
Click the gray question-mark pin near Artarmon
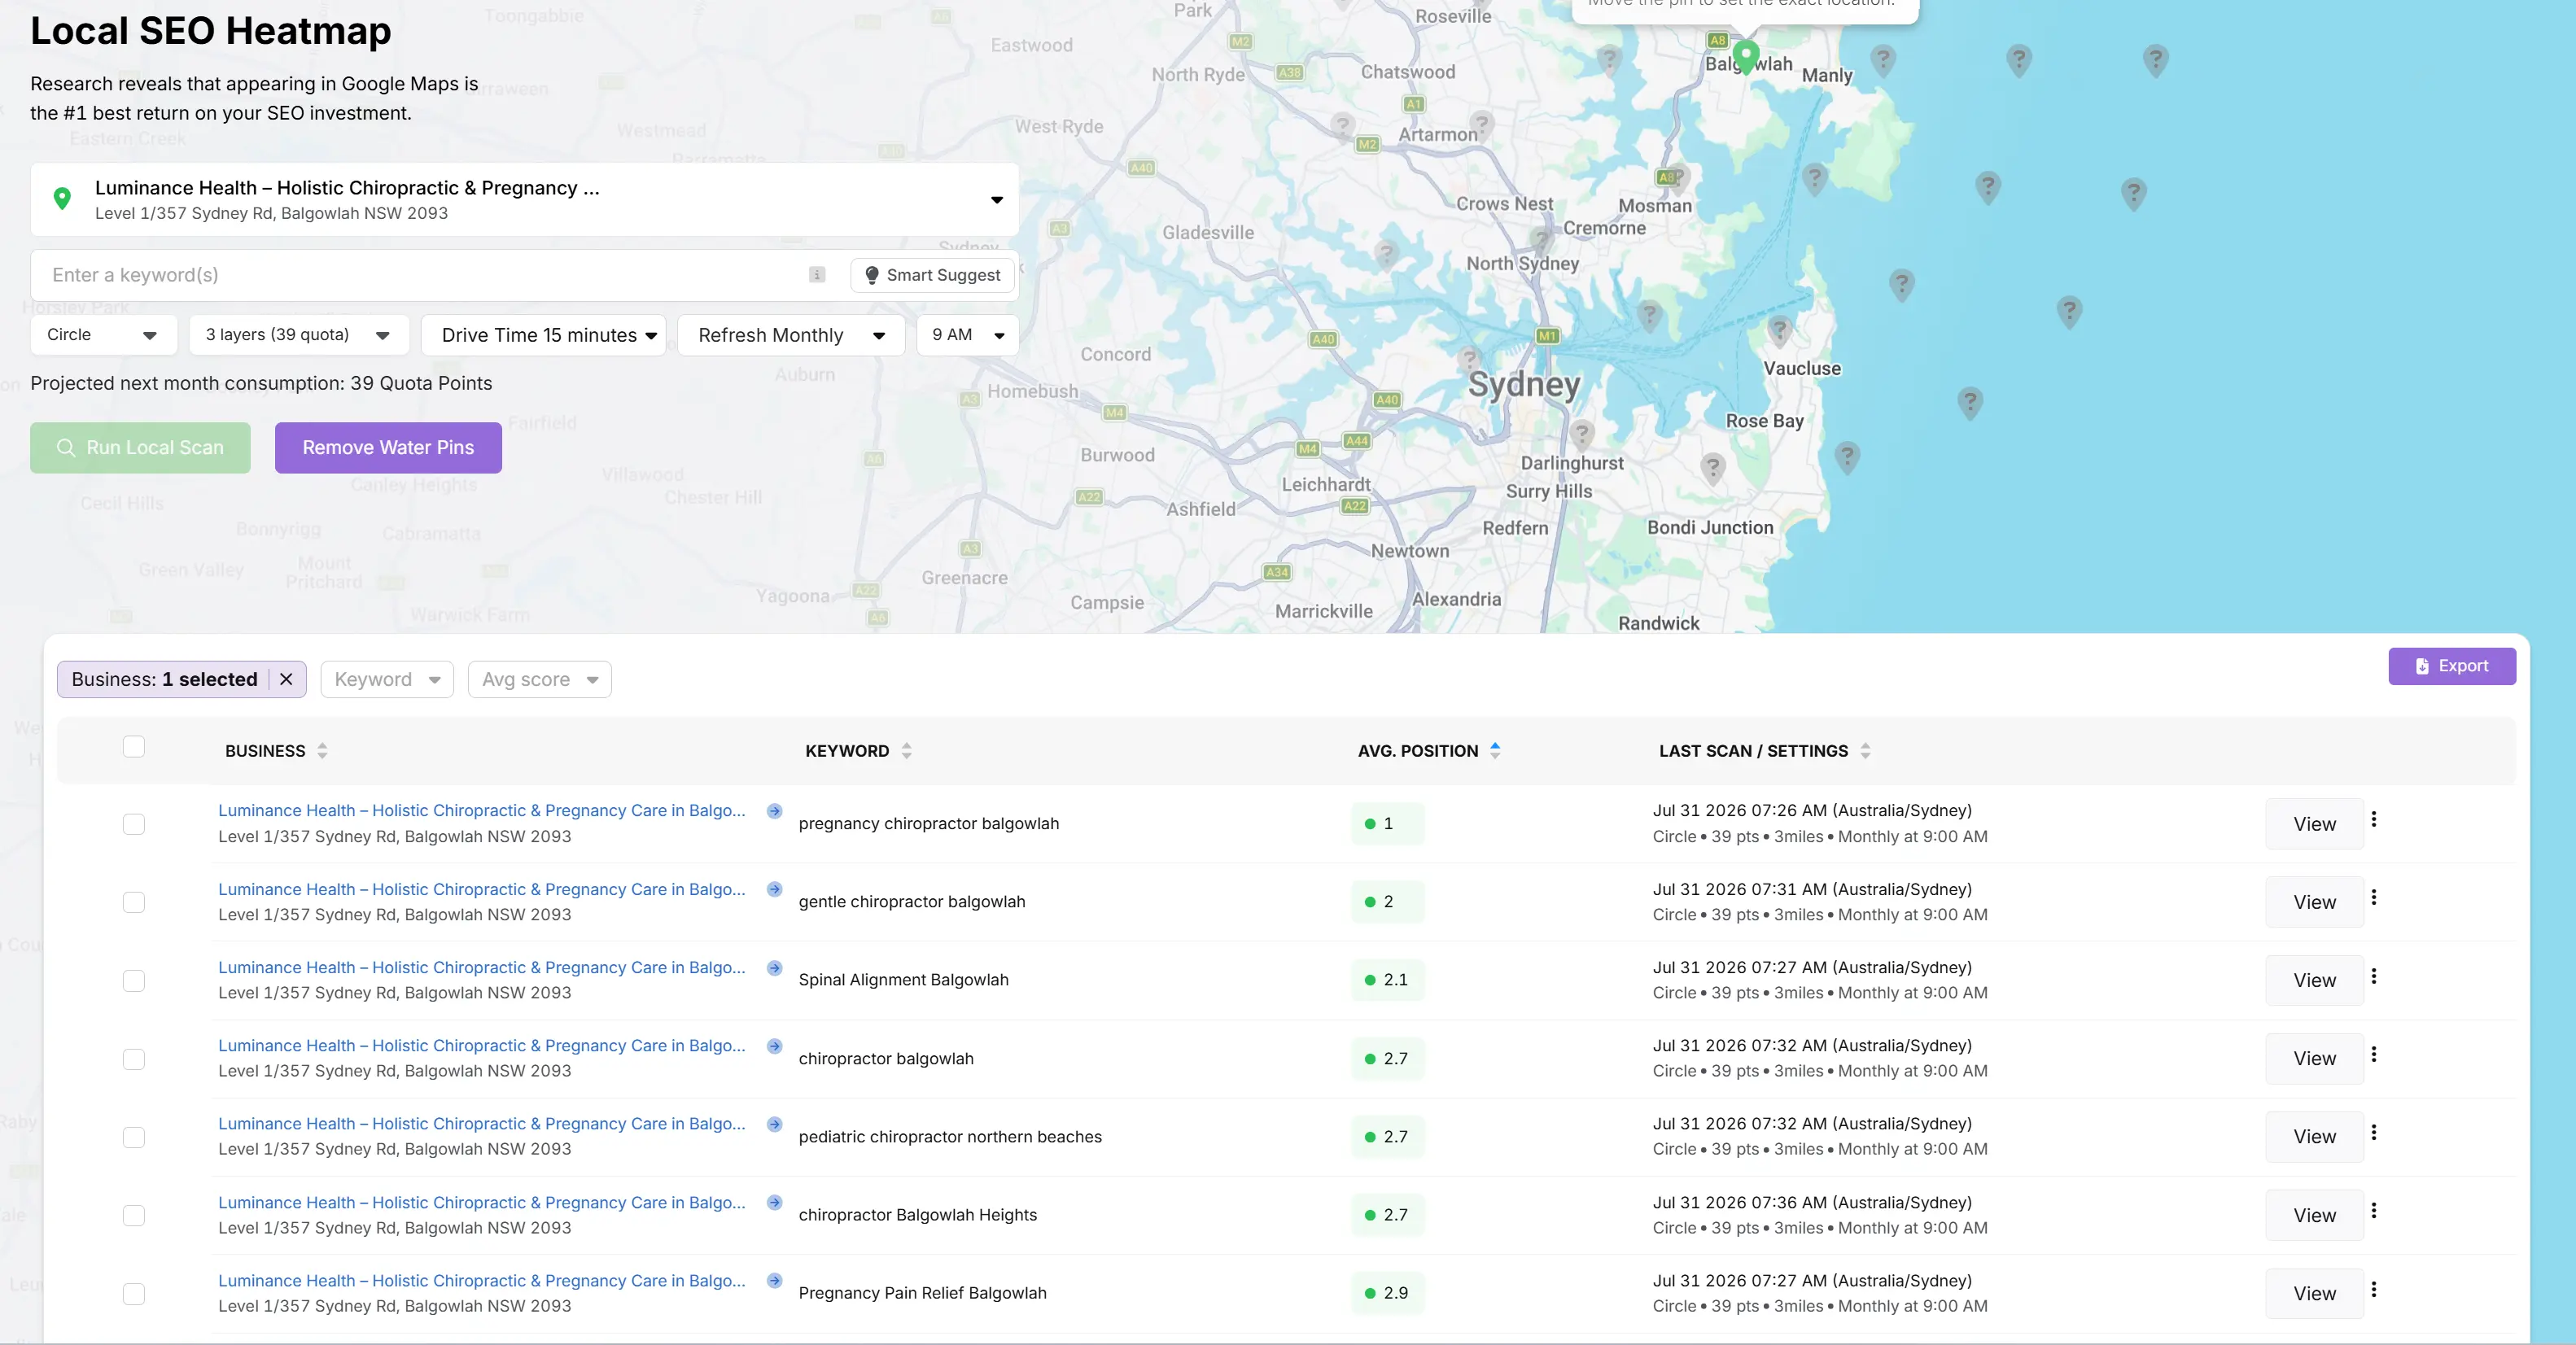1481,126
